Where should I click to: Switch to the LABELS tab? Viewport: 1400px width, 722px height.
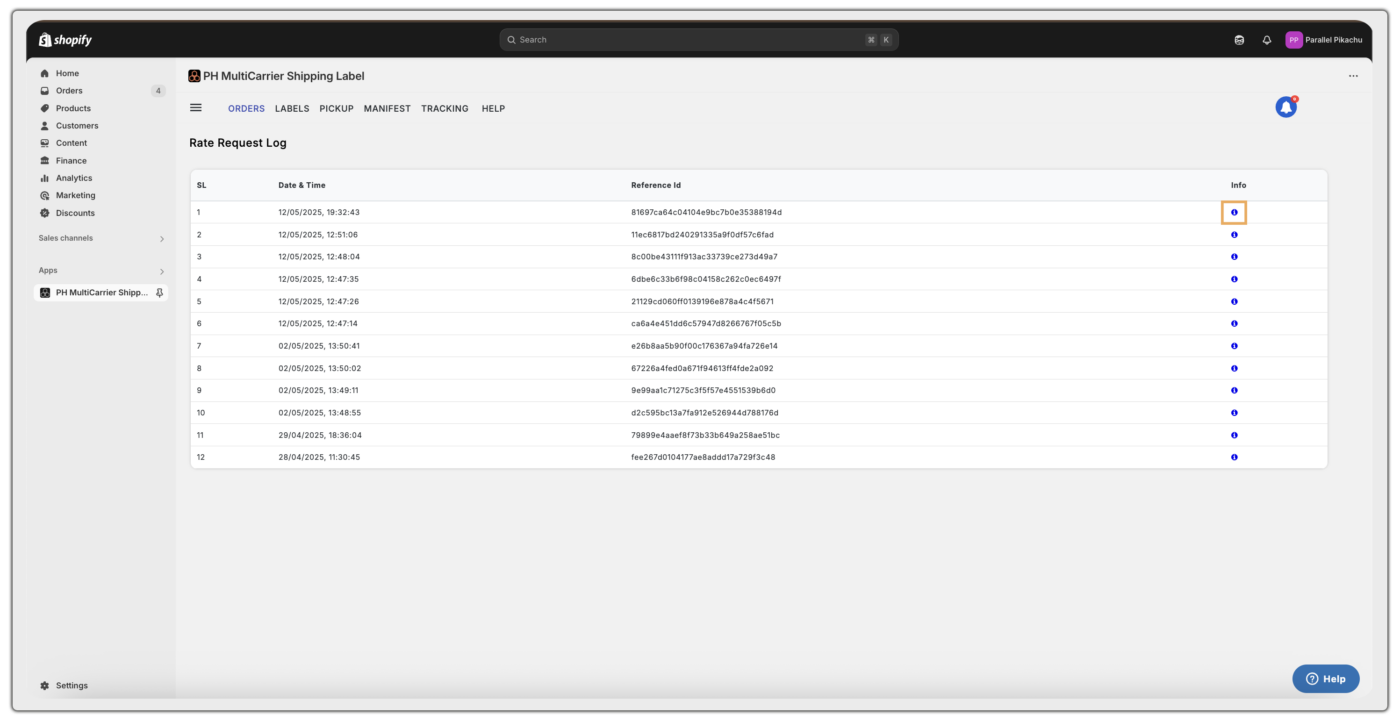(292, 108)
